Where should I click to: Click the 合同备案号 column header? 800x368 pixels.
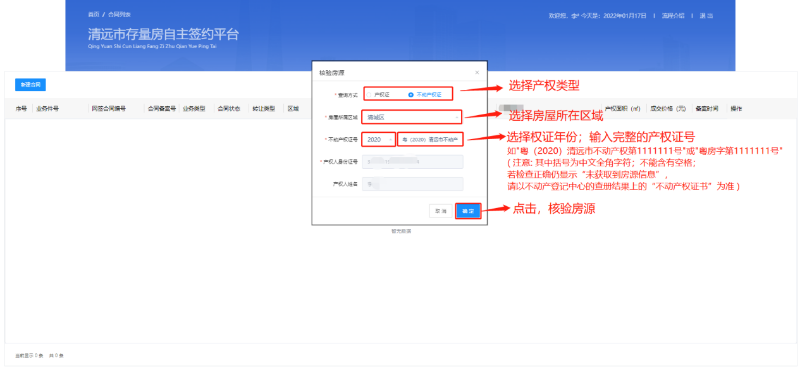pyautogui.click(x=162, y=109)
